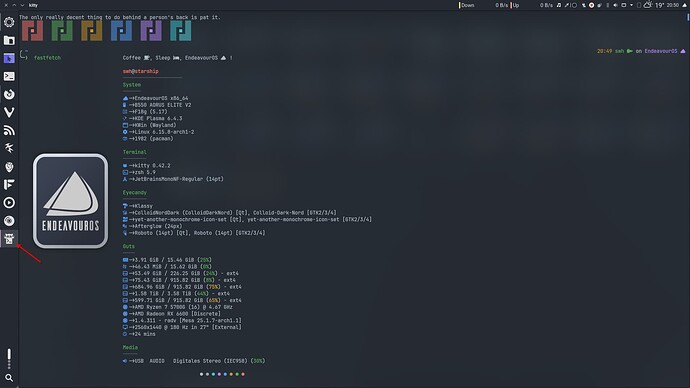Screen dimensions: 690x388
Task: Launch the F-shaped app icon in dock
Action: click(9, 184)
